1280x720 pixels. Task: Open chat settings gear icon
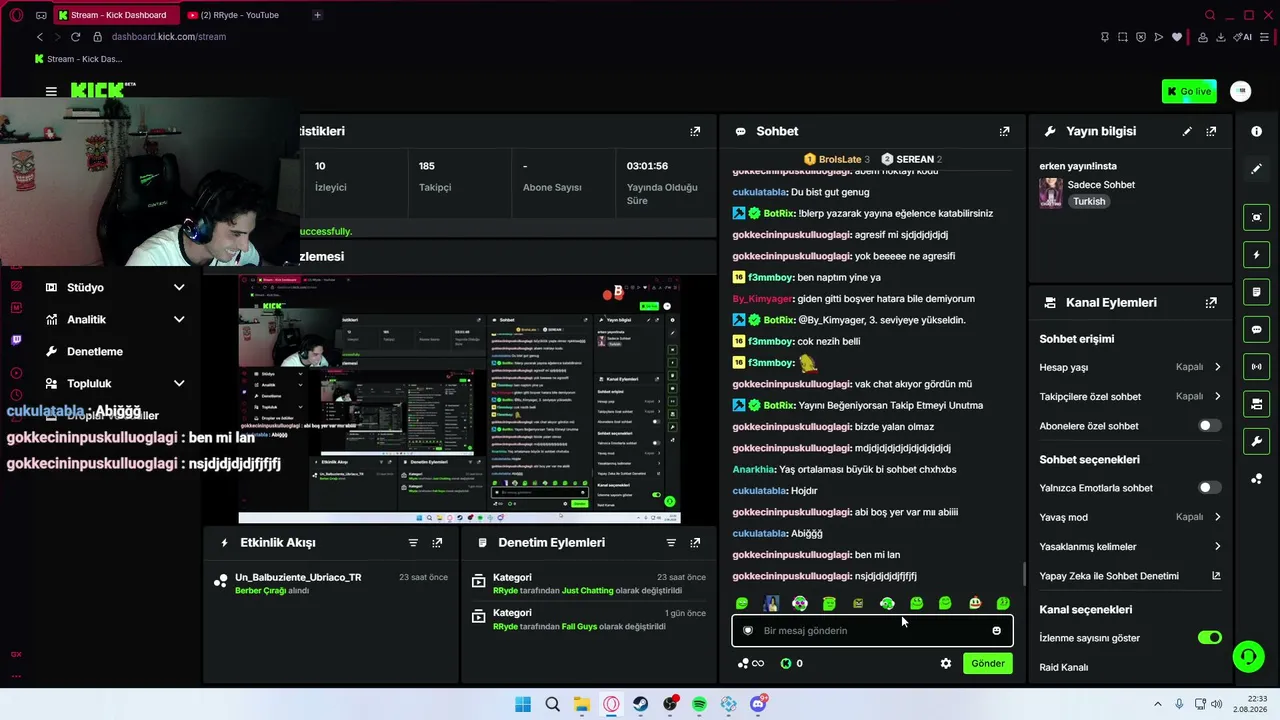(x=946, y=663)
